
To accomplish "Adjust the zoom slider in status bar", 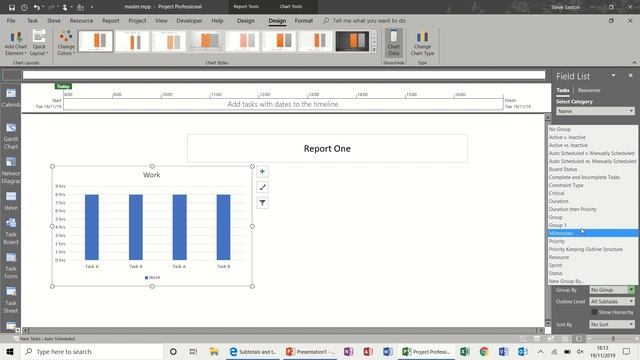I will pyautogui.click(x=613, y=339).
